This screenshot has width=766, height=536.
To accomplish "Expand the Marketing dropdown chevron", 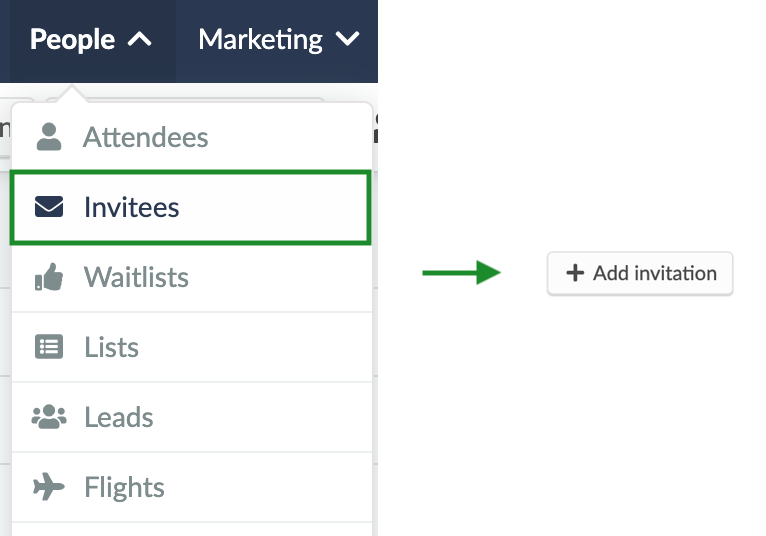I will 347,39.
